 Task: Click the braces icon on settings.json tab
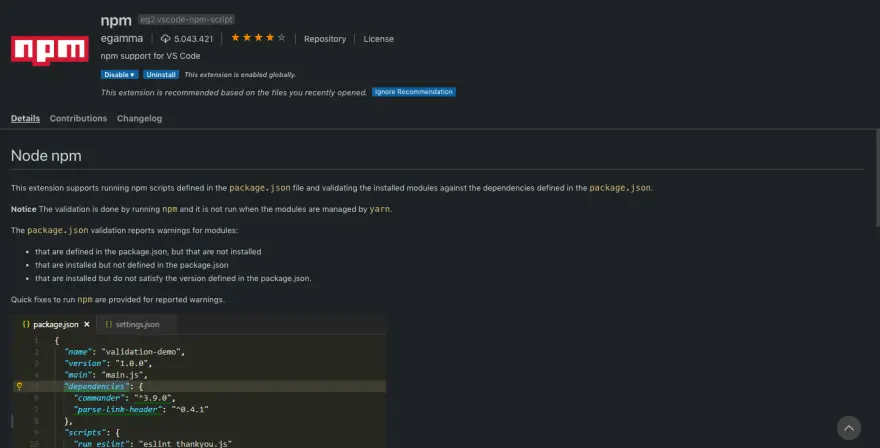coord(109,324)
